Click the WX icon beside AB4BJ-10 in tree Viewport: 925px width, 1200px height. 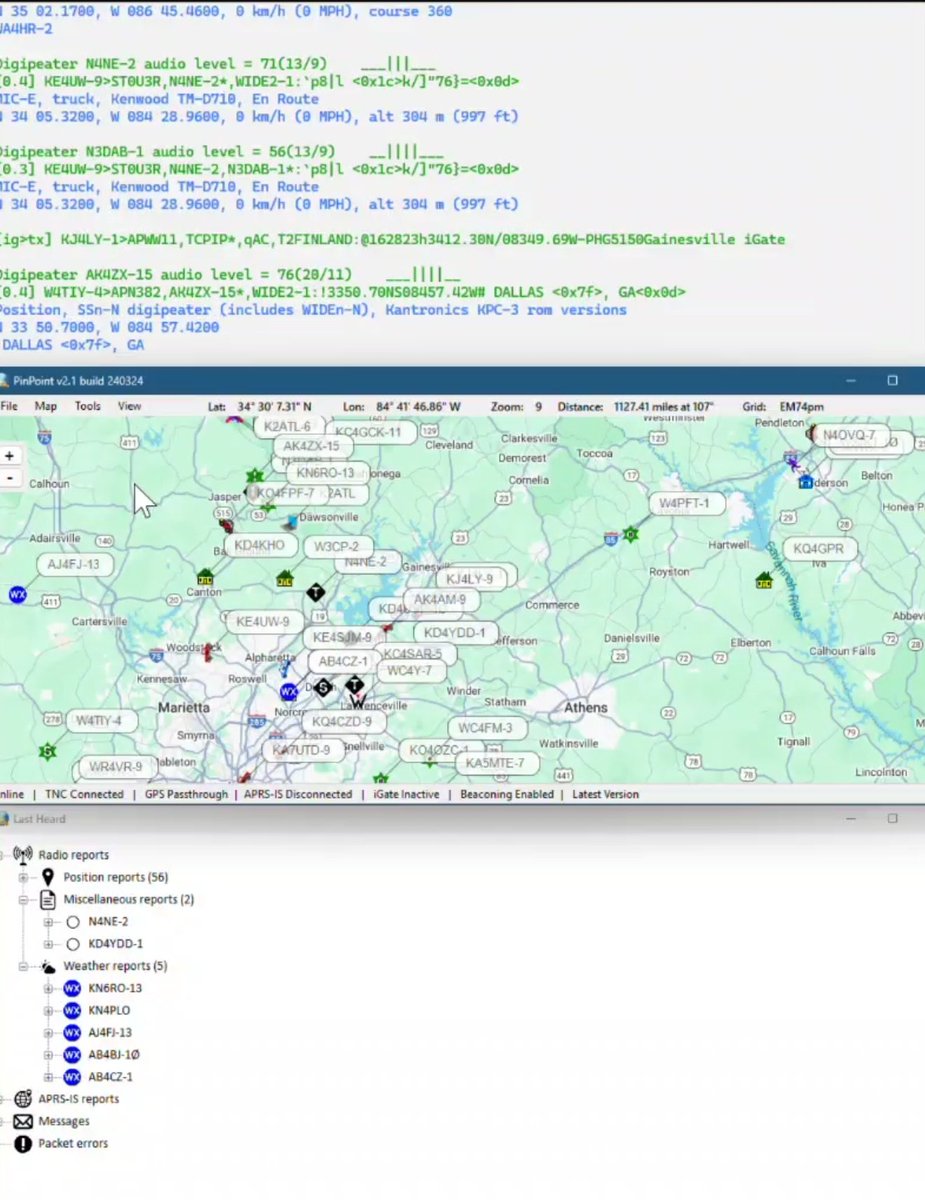(x=72, y=1055)
